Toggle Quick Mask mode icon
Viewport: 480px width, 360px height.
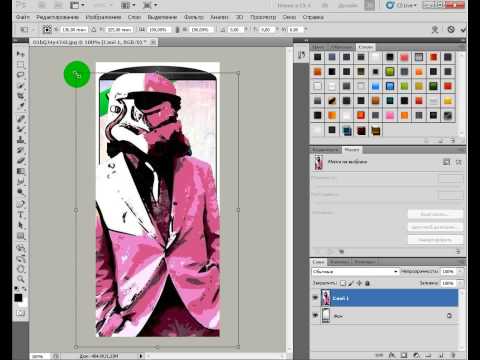pyautogui.click(x=20, y=313)
